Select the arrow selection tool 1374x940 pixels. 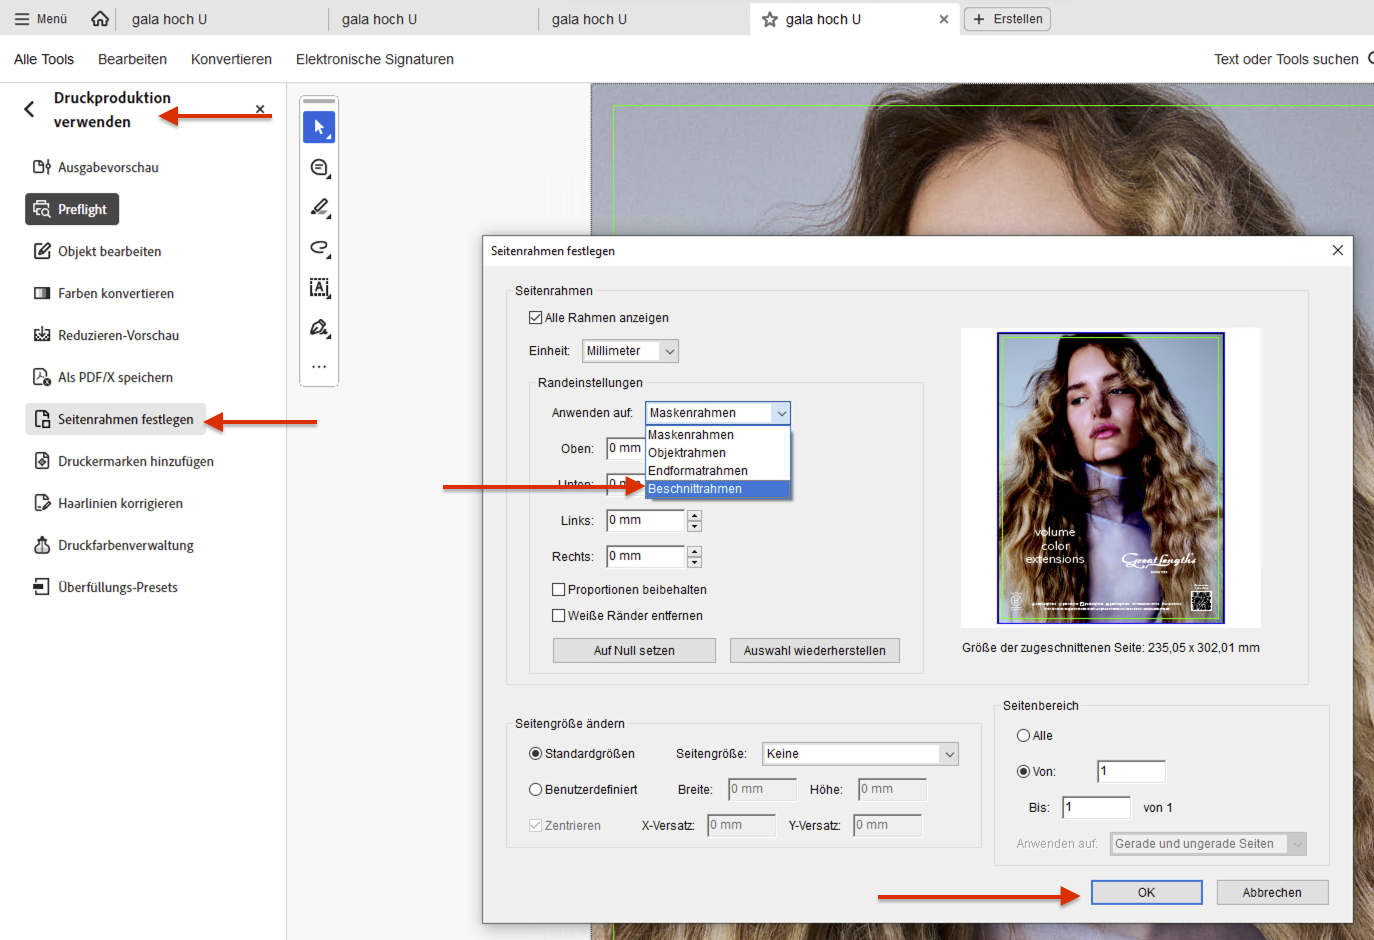click(x=319, y=128)
